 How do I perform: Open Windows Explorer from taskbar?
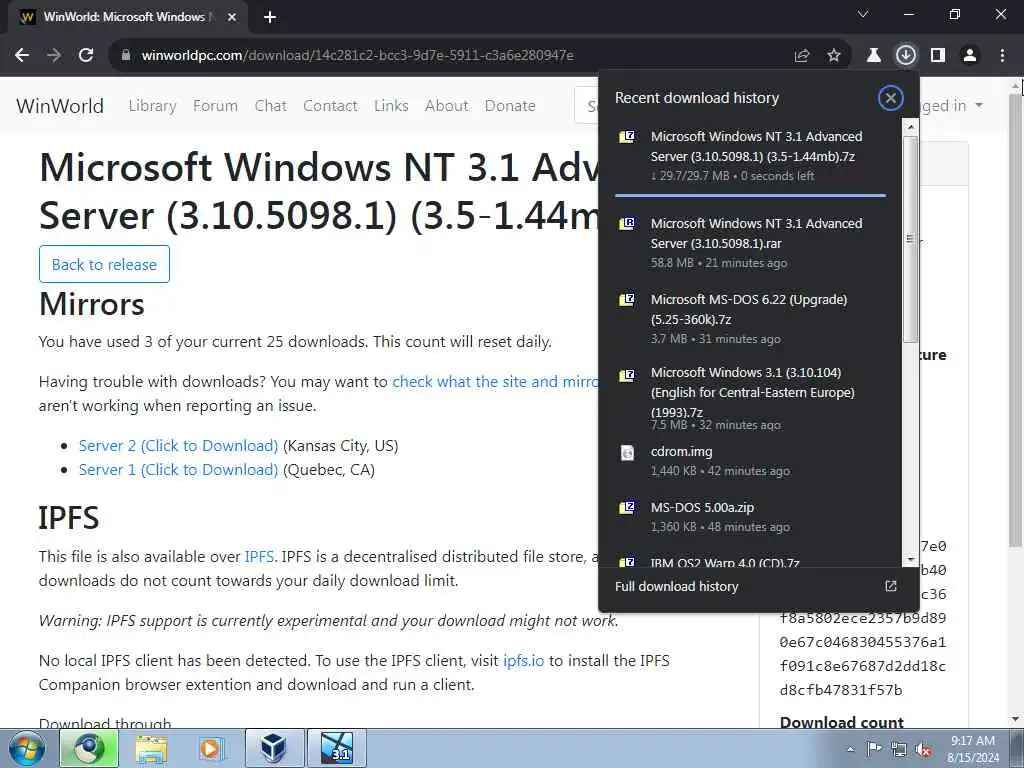pos(152,748)
